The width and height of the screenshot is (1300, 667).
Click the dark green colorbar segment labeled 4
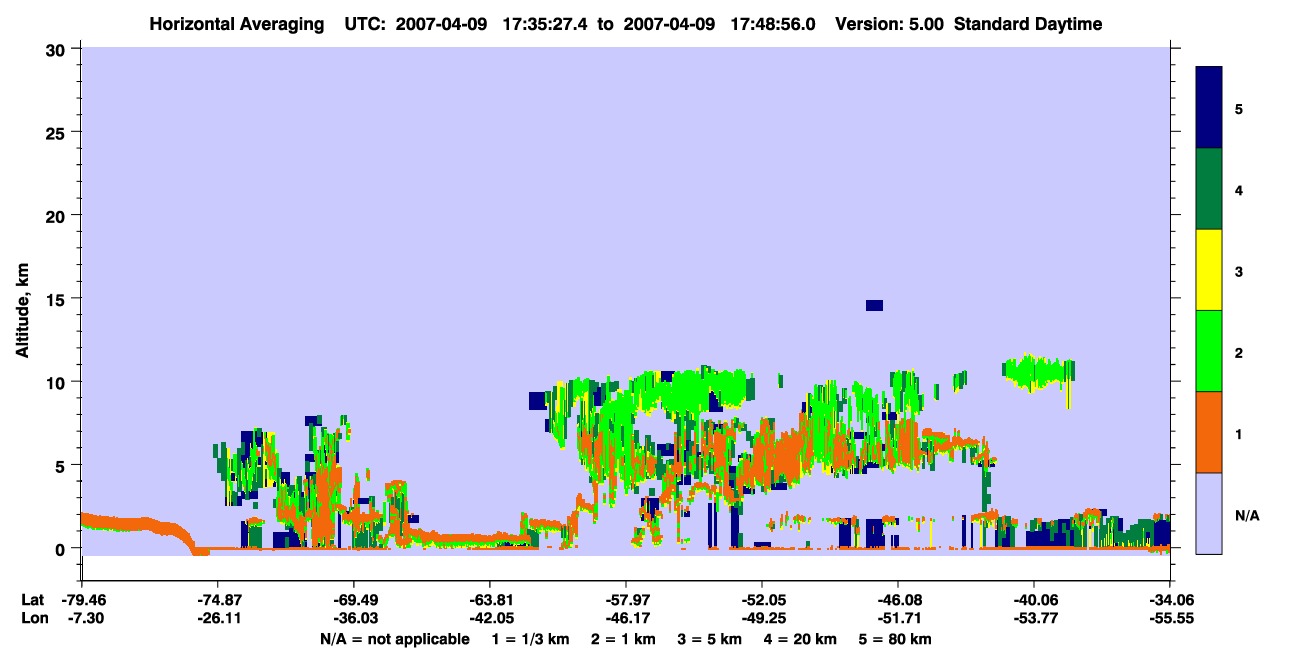pyautogui.click(x=1209, y=189)
